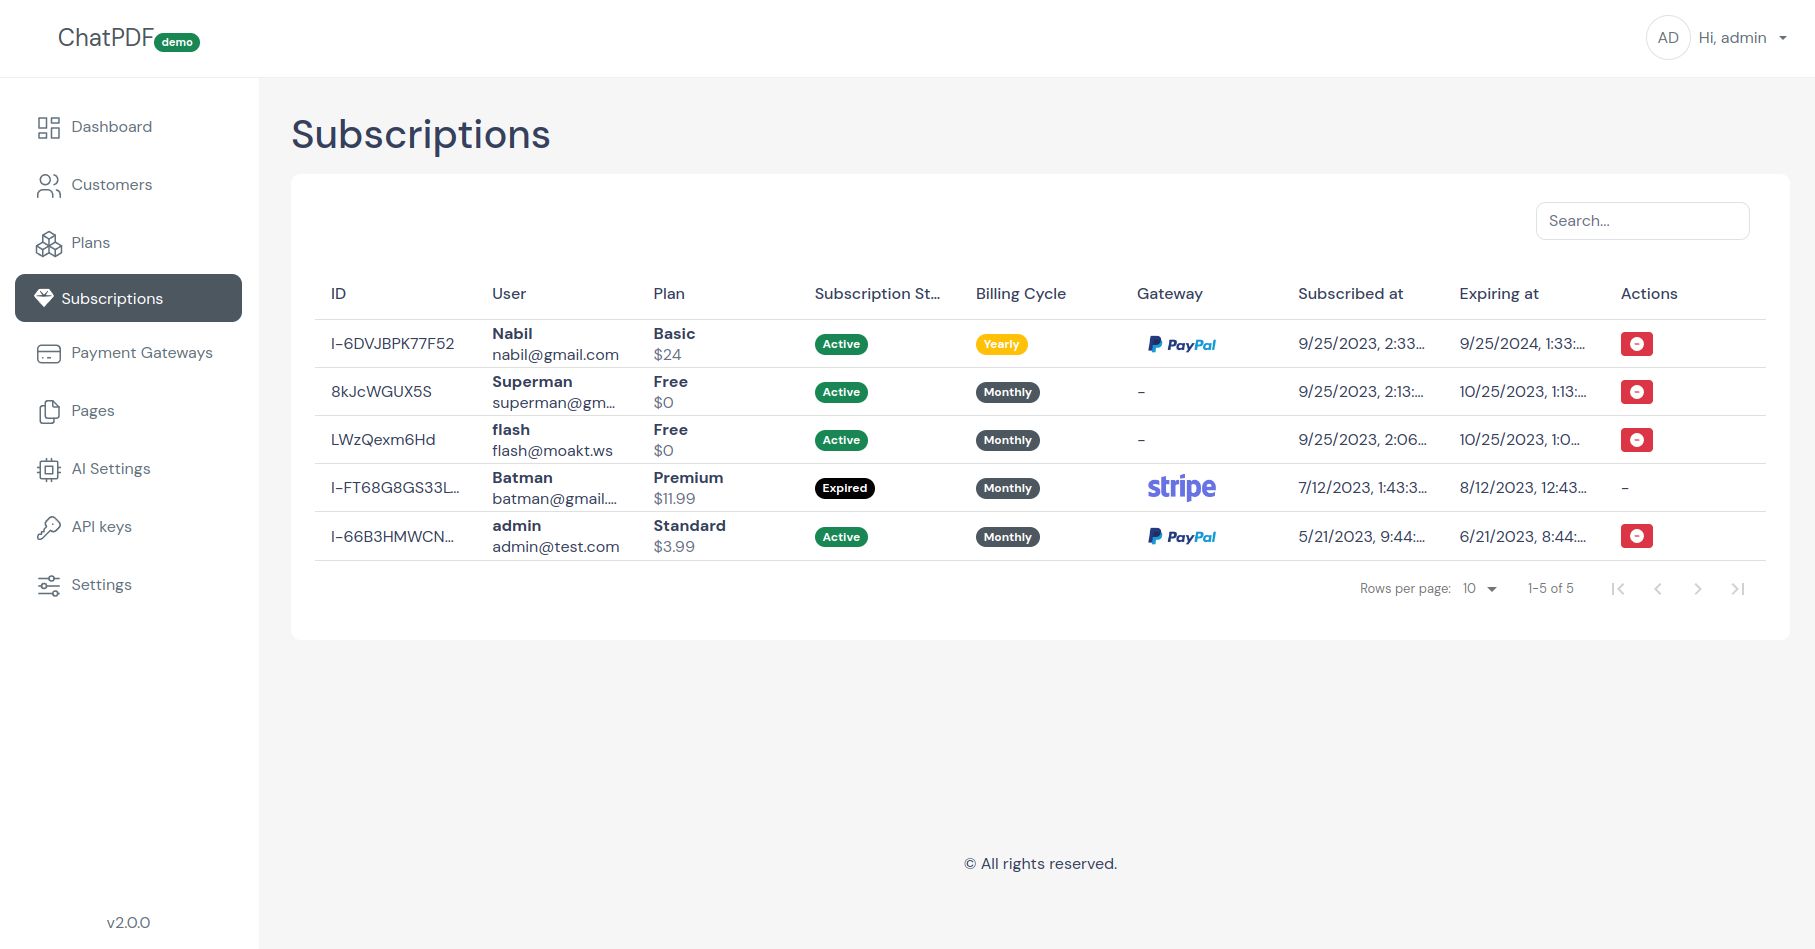Navigate to Plans page
Screen dimensions: 1815x949
128,243
